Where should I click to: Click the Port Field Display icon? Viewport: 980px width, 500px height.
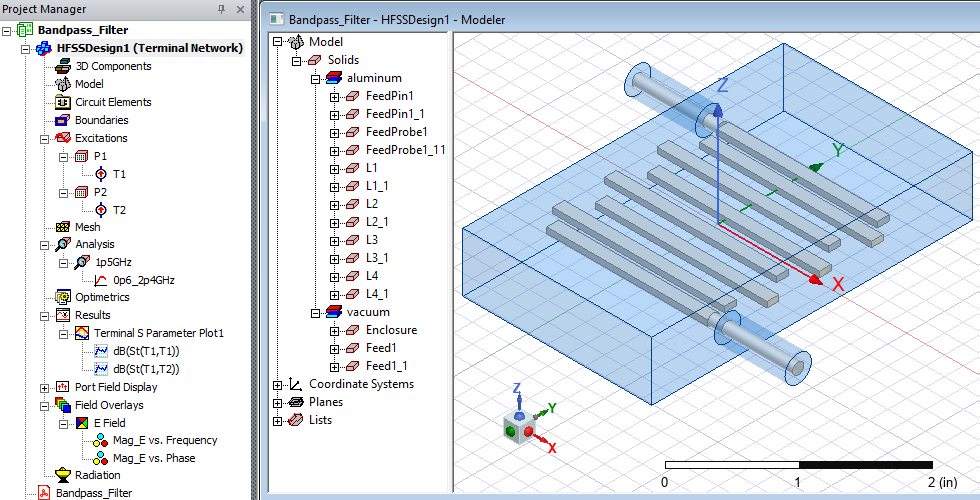pos(63,387)
